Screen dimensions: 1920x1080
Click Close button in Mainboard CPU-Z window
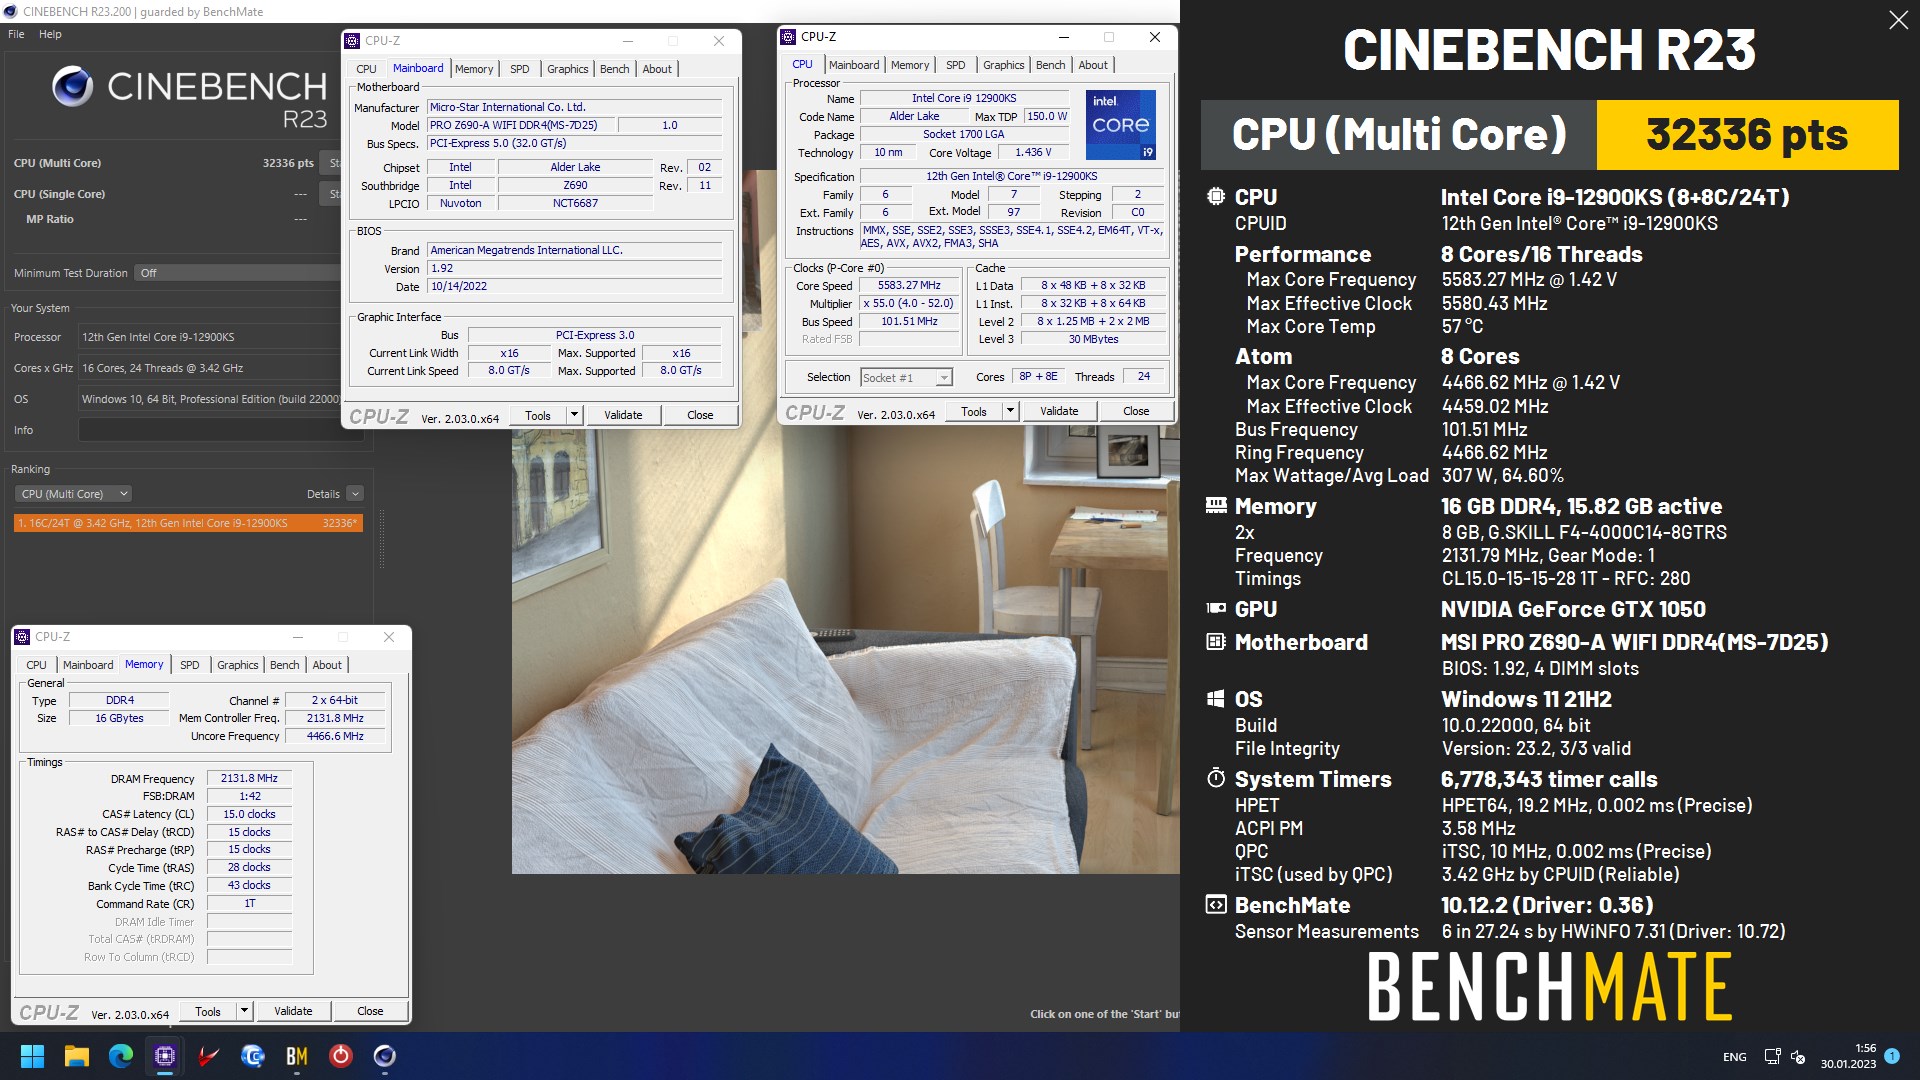700,415
